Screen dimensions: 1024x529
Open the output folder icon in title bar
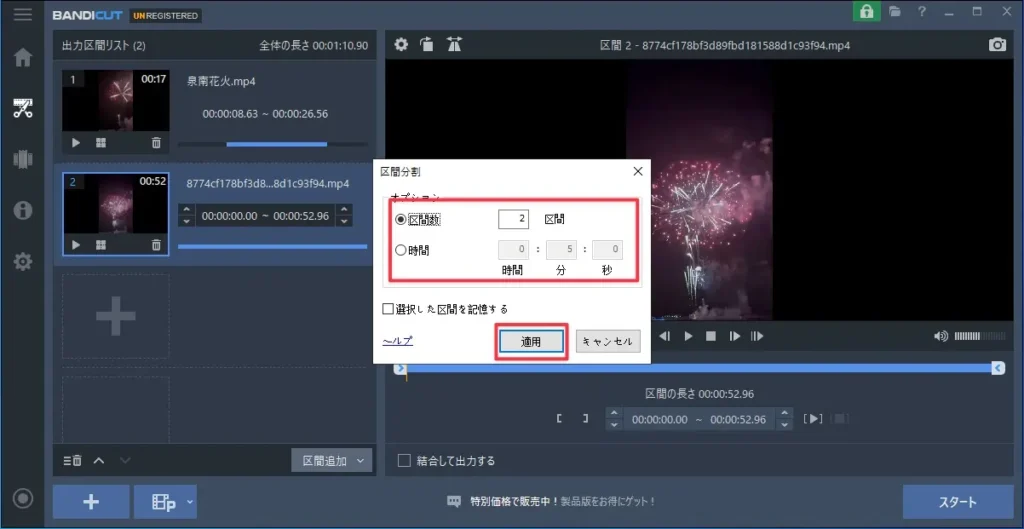point(895,11)
